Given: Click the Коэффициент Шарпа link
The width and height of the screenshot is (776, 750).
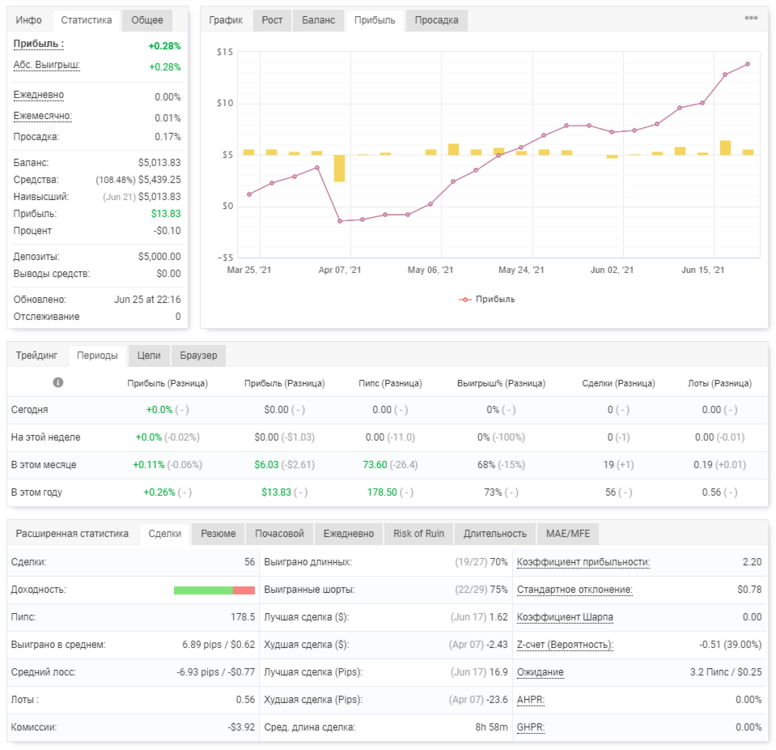Looking at the screenshot, I should click(x=565, y=617).
